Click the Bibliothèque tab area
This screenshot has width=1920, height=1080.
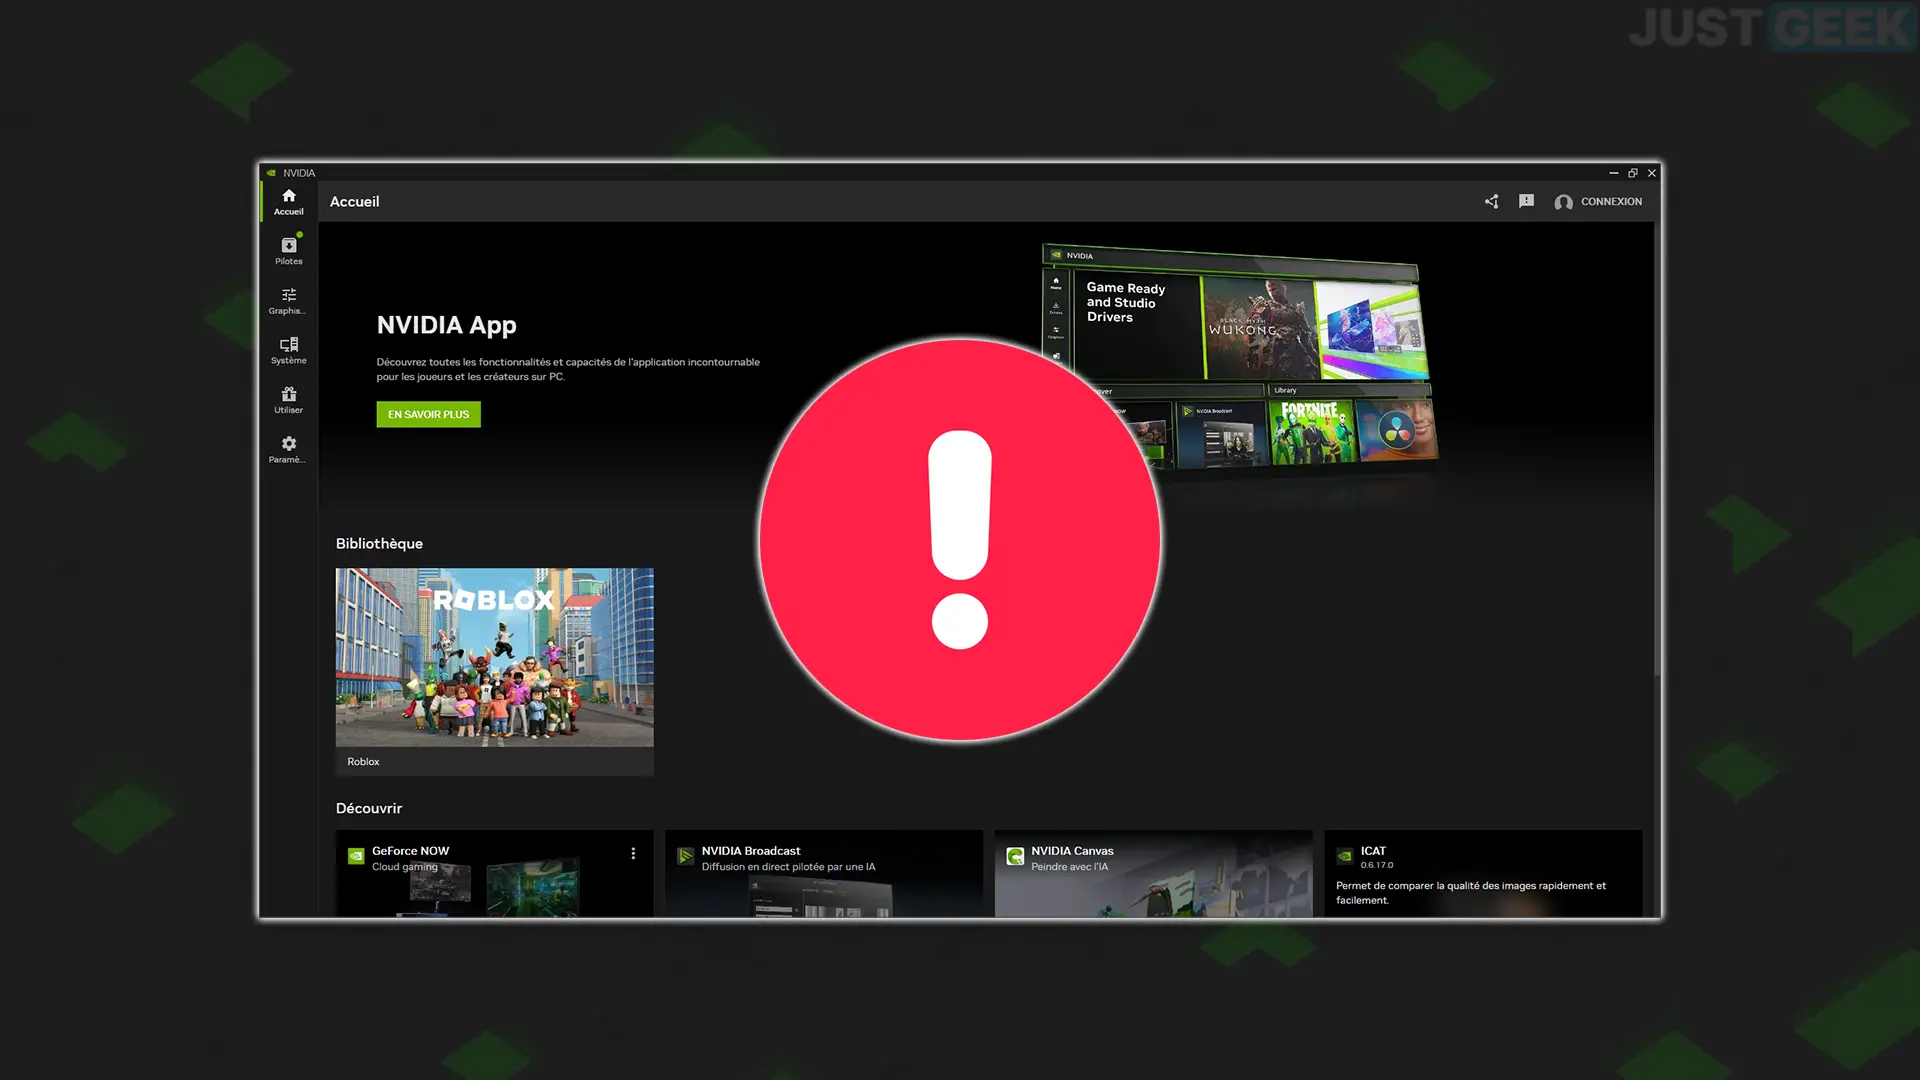point(378,543)
